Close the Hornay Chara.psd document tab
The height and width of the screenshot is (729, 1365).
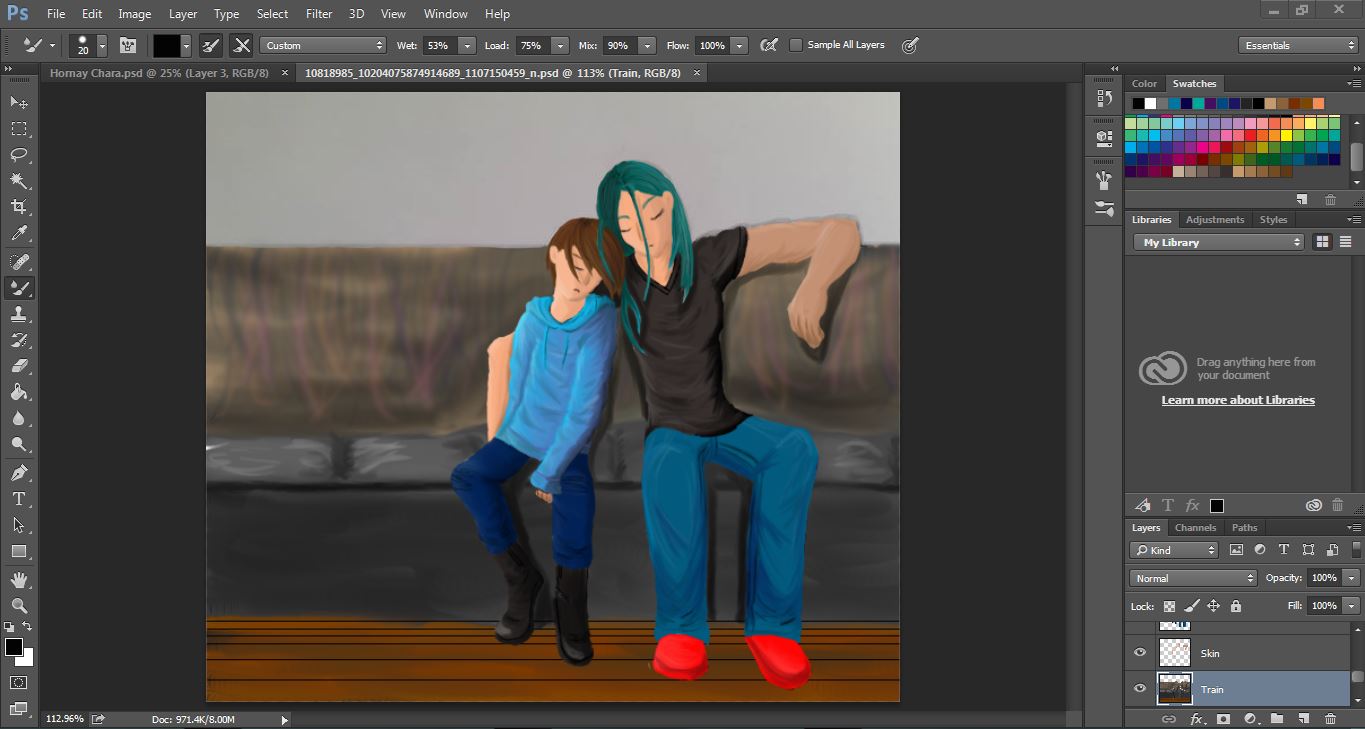pos(285,73)
